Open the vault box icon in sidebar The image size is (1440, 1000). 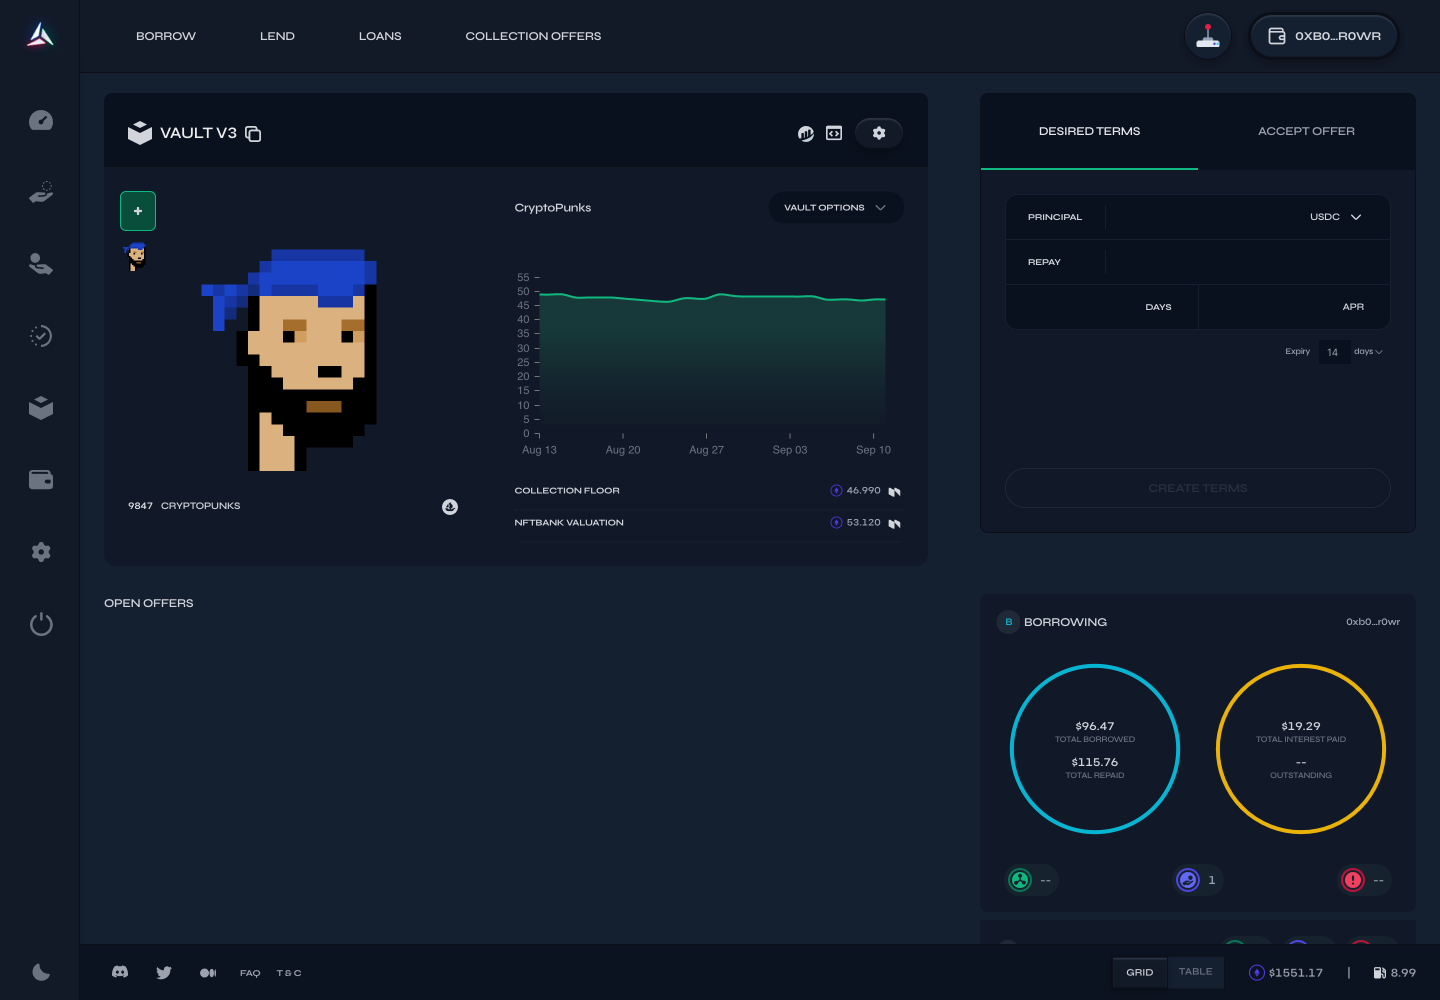(41, 408)
